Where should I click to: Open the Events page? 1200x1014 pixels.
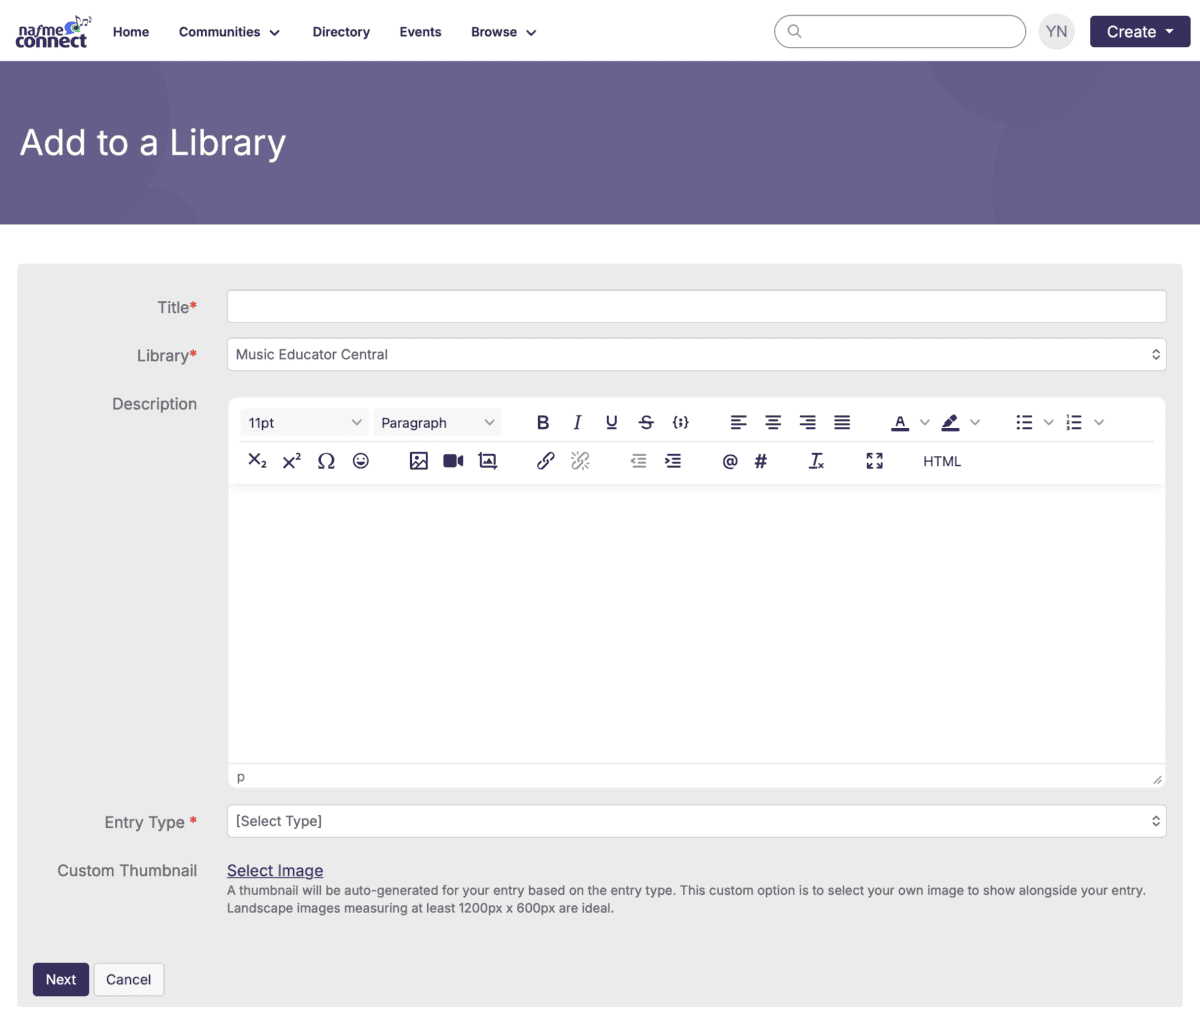(420, 32)
